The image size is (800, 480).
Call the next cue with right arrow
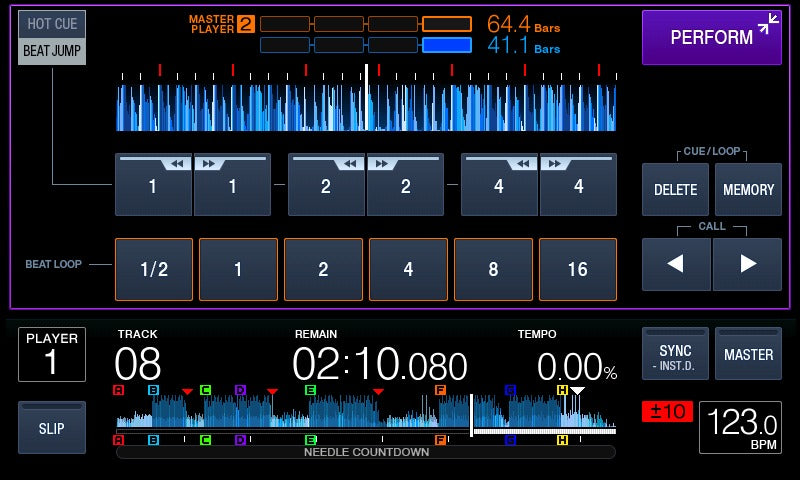747,264
